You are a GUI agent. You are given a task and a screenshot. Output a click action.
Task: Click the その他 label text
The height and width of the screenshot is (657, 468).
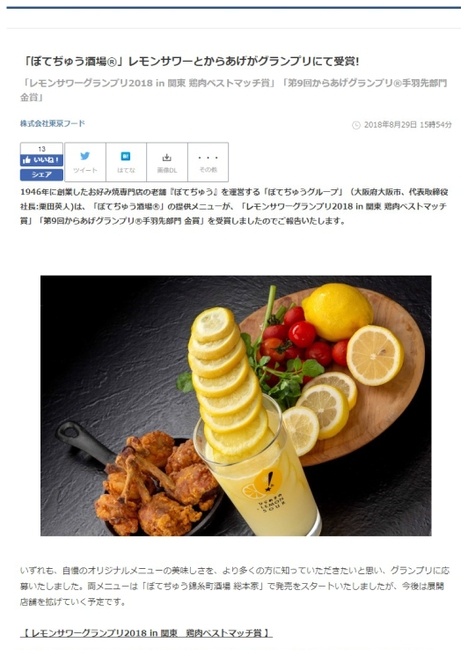click(208, 170)
